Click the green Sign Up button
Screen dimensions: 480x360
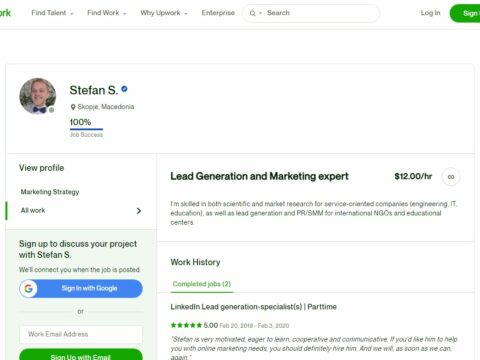pos(465,13)
